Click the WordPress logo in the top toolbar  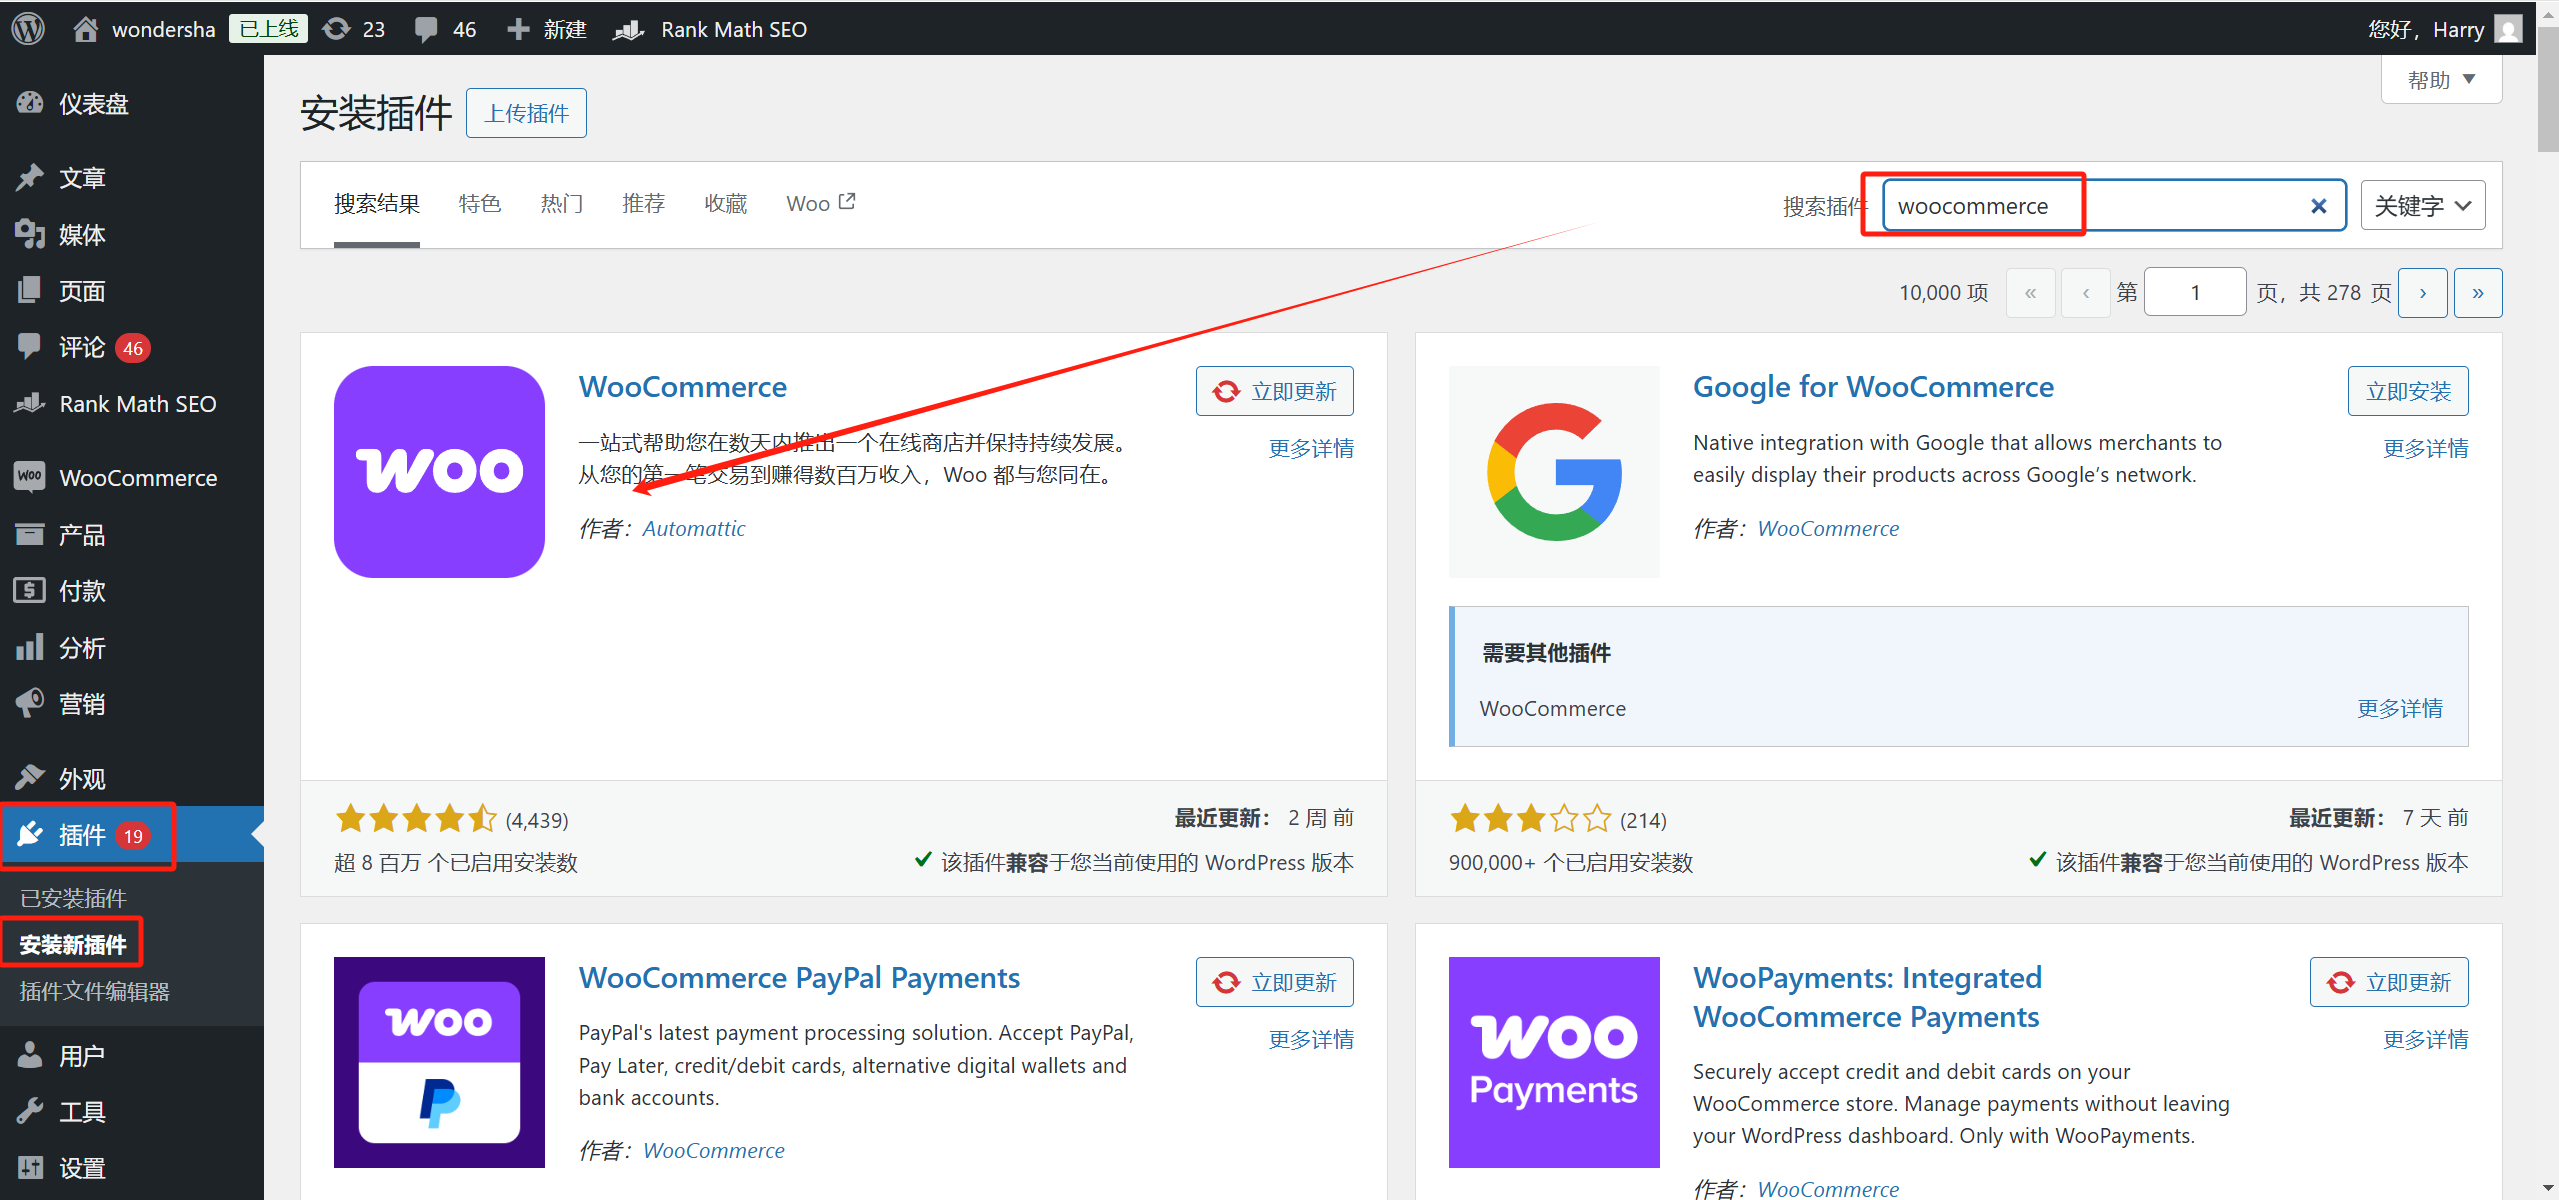click(x=27, y=28)
